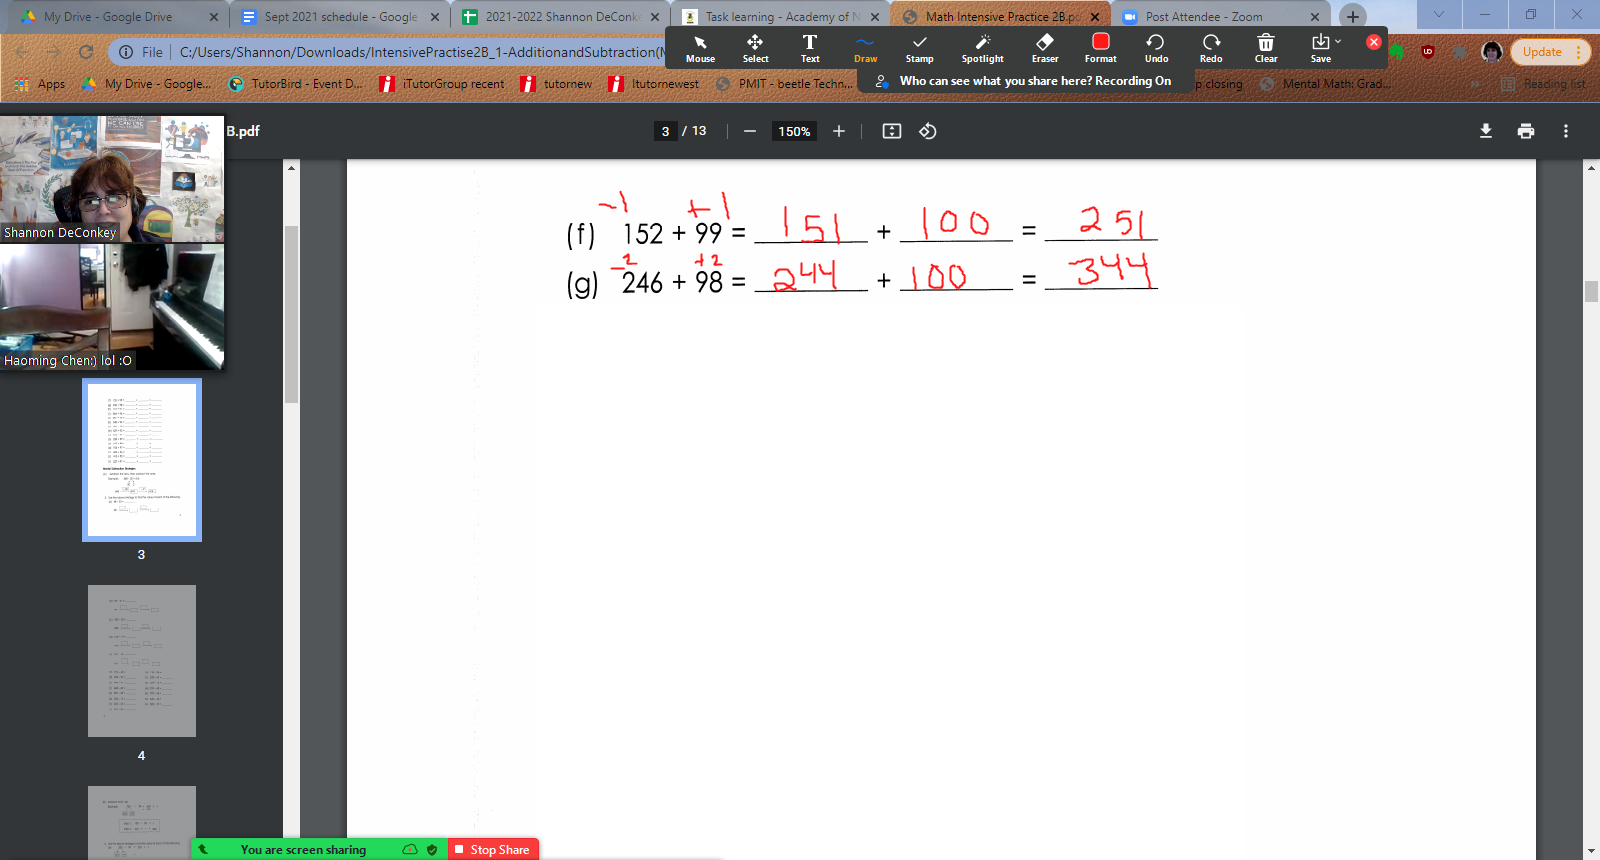Open Chrome profile avatar
The width and height of the screenshot is (1600, 860).
(x=1492, y=52)
